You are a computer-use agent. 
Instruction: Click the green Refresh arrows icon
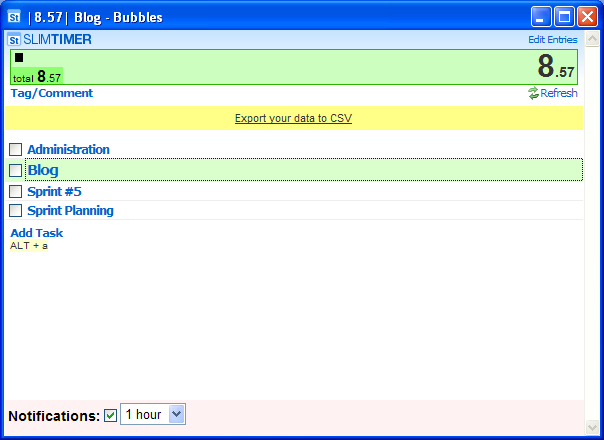[533, 93]
